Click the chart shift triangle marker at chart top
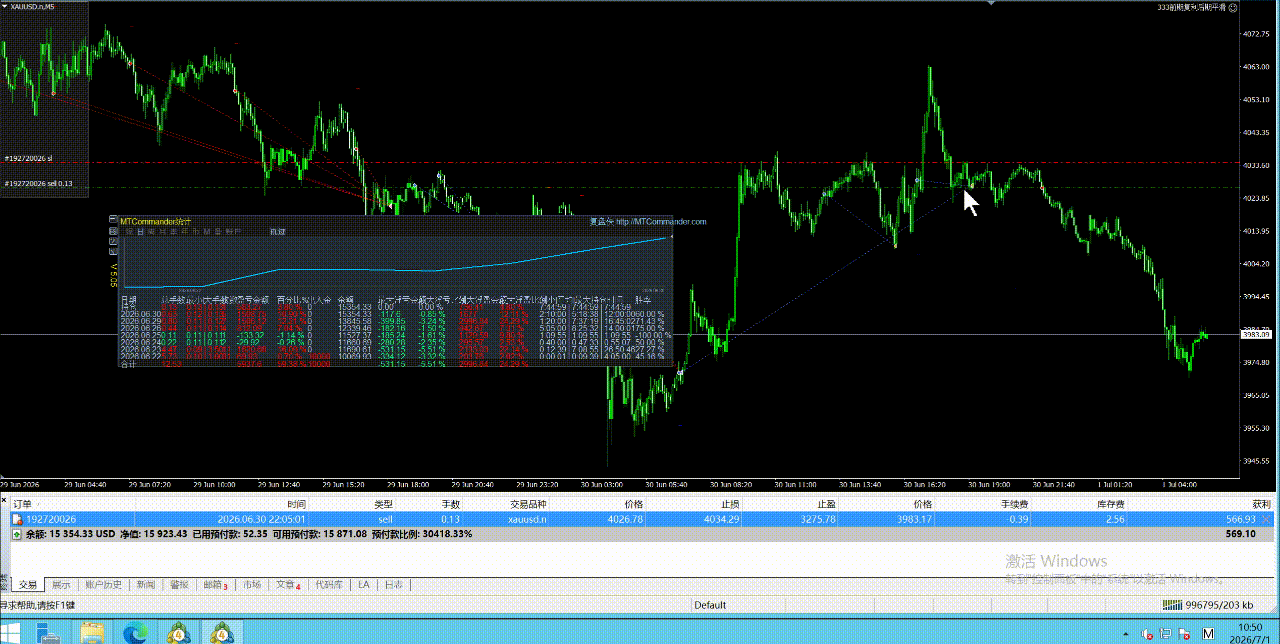The width and height of the screenshot is (1280, 644). tap(990, 4)
